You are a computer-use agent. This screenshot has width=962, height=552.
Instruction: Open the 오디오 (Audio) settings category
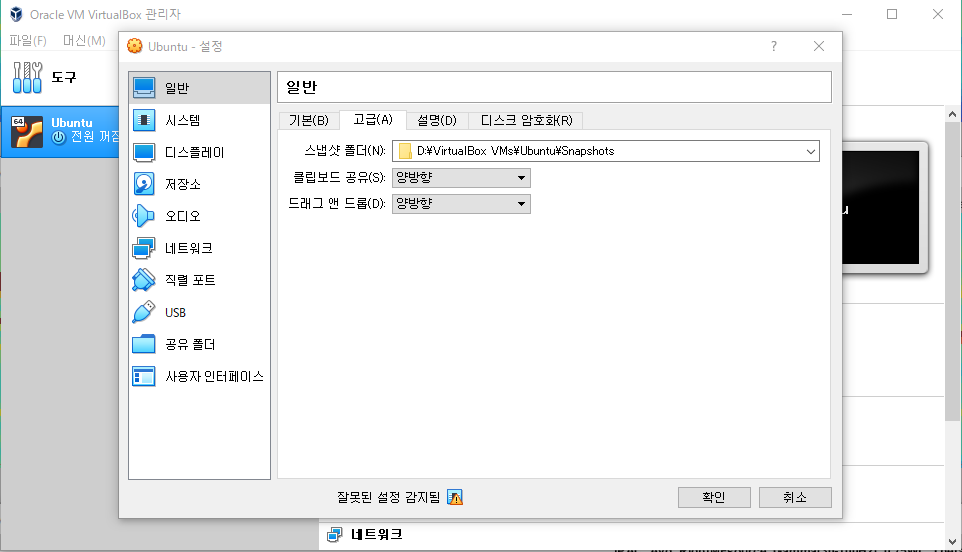199,216
